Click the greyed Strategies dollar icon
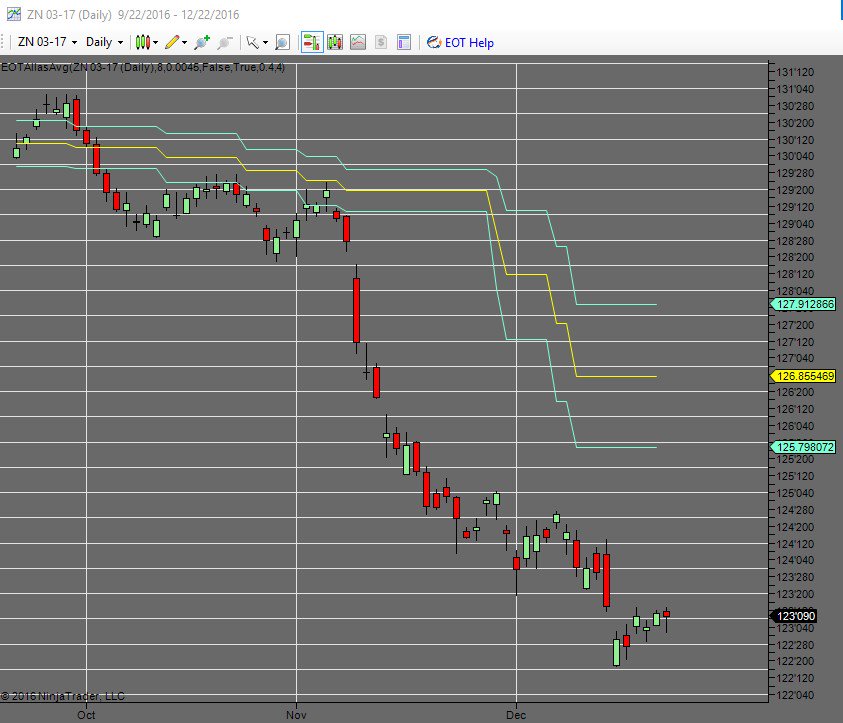Screen dimensions: 843x723 point(381,42)
